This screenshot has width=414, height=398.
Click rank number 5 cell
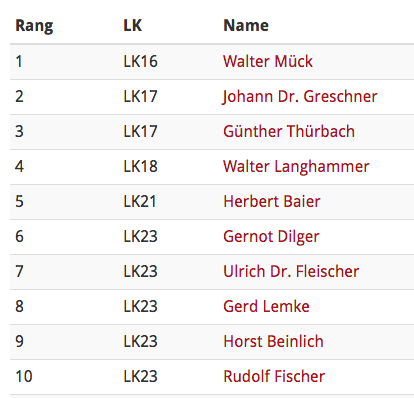point(19,201)
